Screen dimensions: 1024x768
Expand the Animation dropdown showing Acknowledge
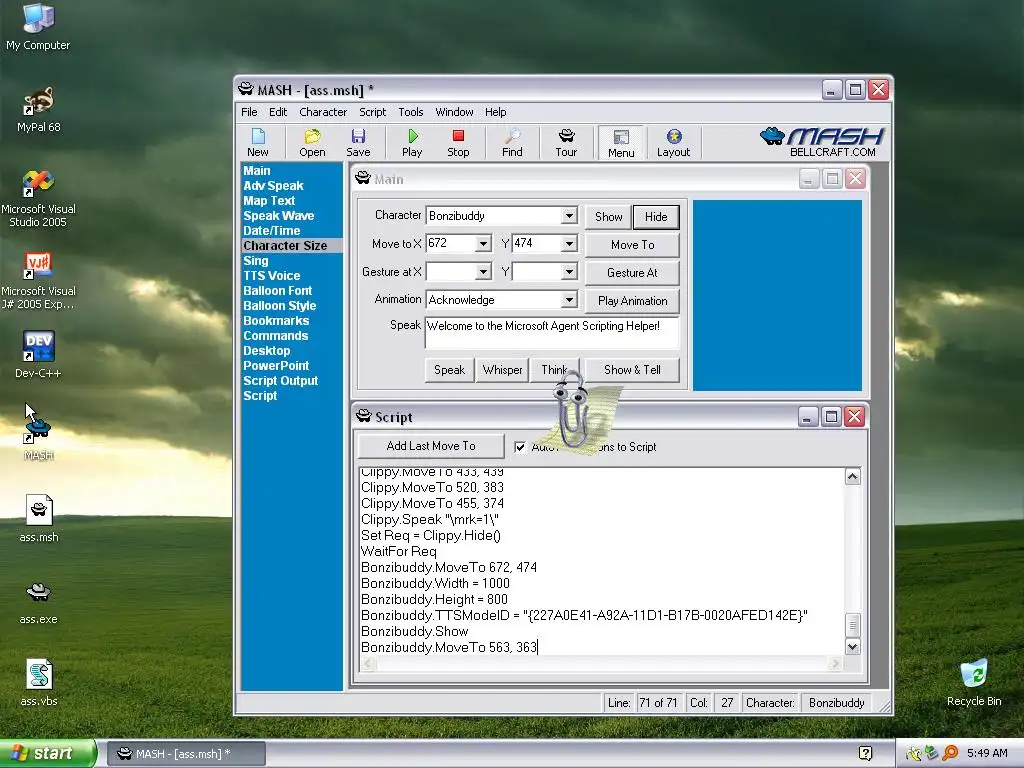569,300
